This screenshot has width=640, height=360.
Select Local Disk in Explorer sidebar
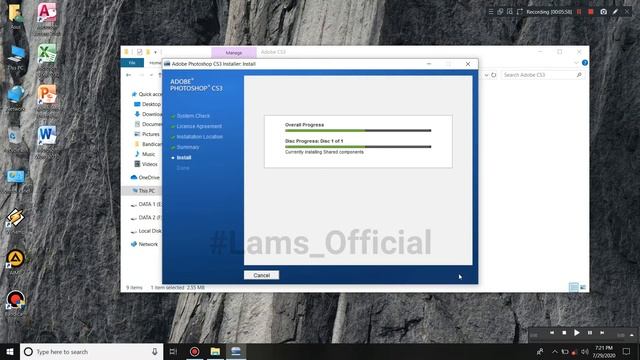(x=146, y=231)
